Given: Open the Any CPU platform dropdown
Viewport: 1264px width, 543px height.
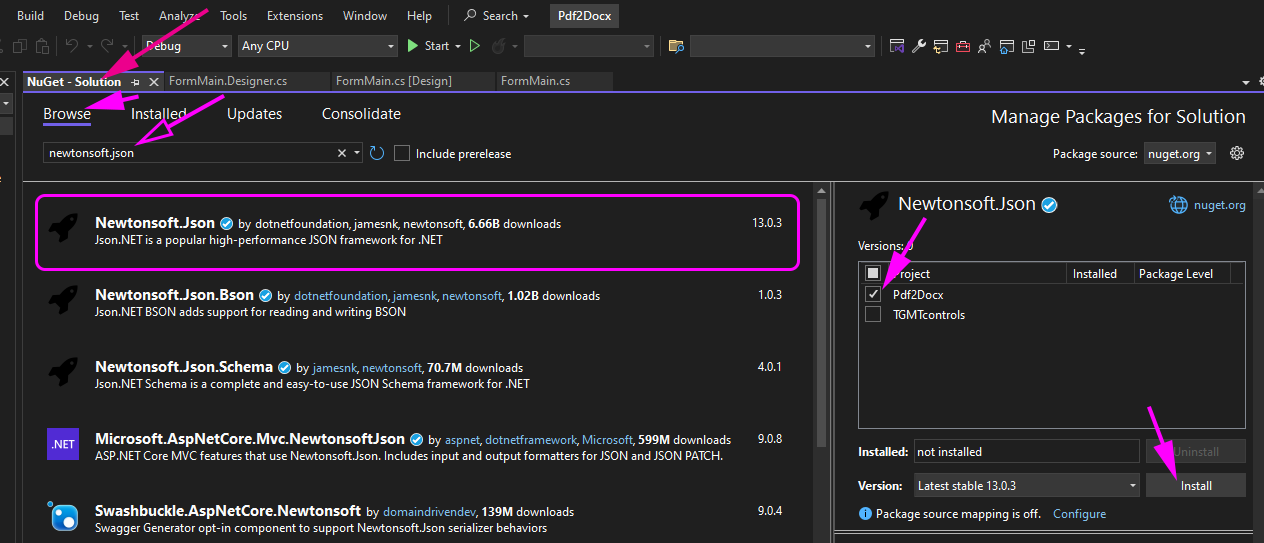Looking at the screenshot, I should coord(318,46).
